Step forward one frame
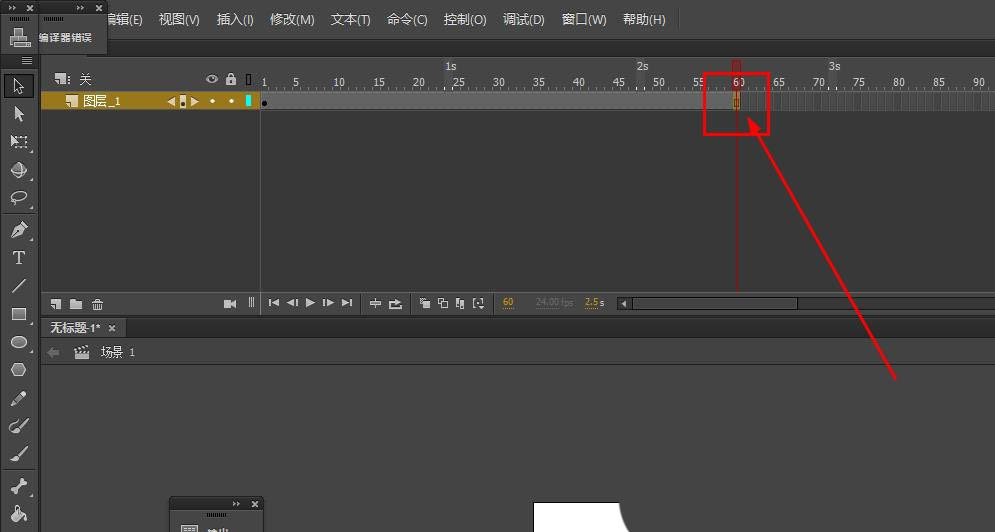The width and height of the screenshot is (995, 532). [x=328, y=303]
